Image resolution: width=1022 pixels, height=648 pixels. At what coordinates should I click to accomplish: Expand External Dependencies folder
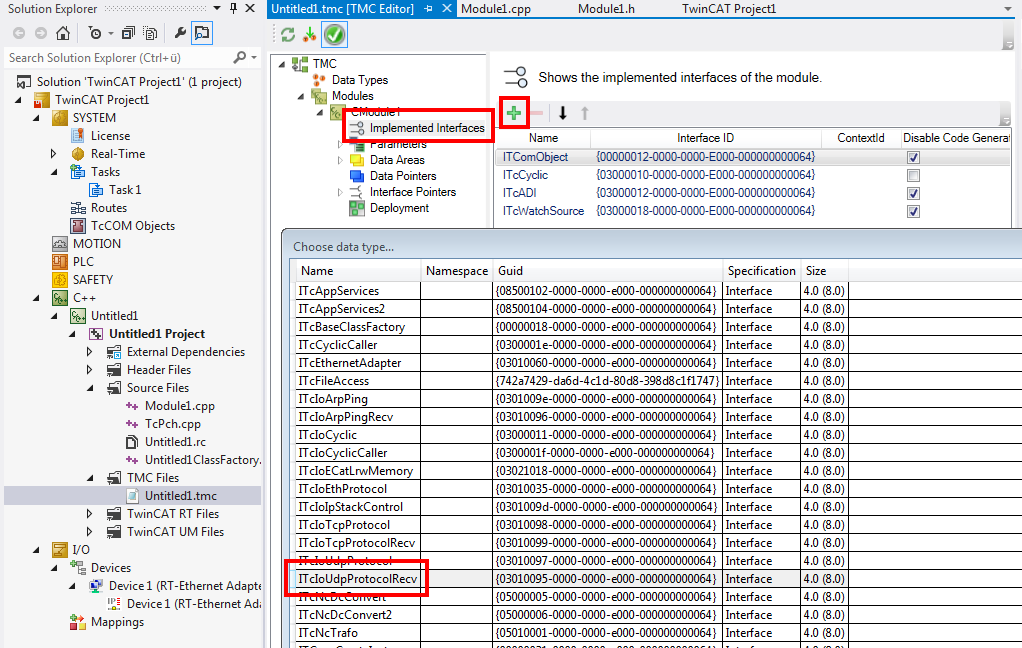pos(89,352)
